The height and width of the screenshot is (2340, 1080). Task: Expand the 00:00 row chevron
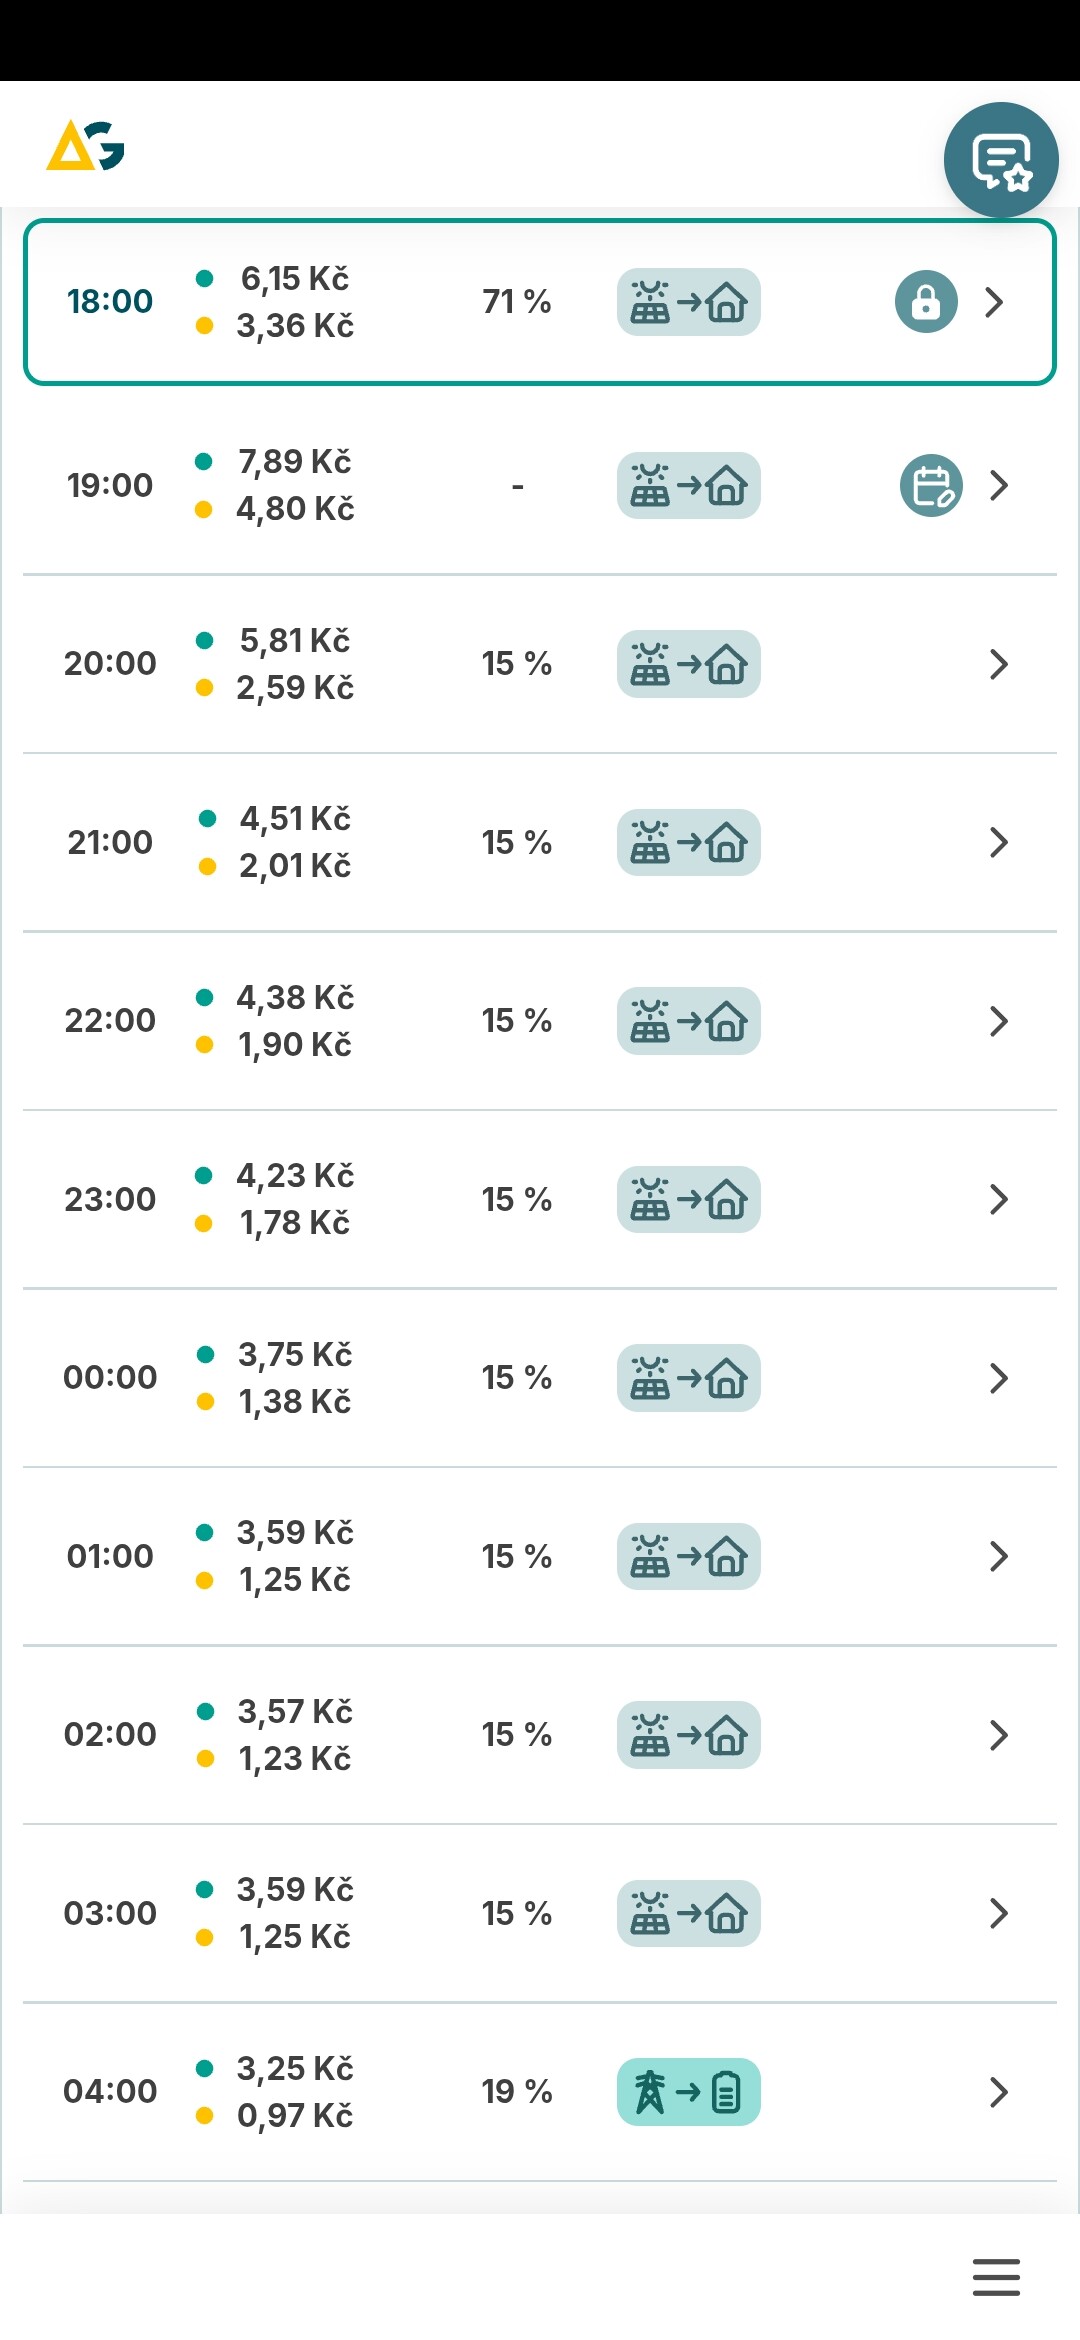pyautogui.click(x=998, y=1378)
